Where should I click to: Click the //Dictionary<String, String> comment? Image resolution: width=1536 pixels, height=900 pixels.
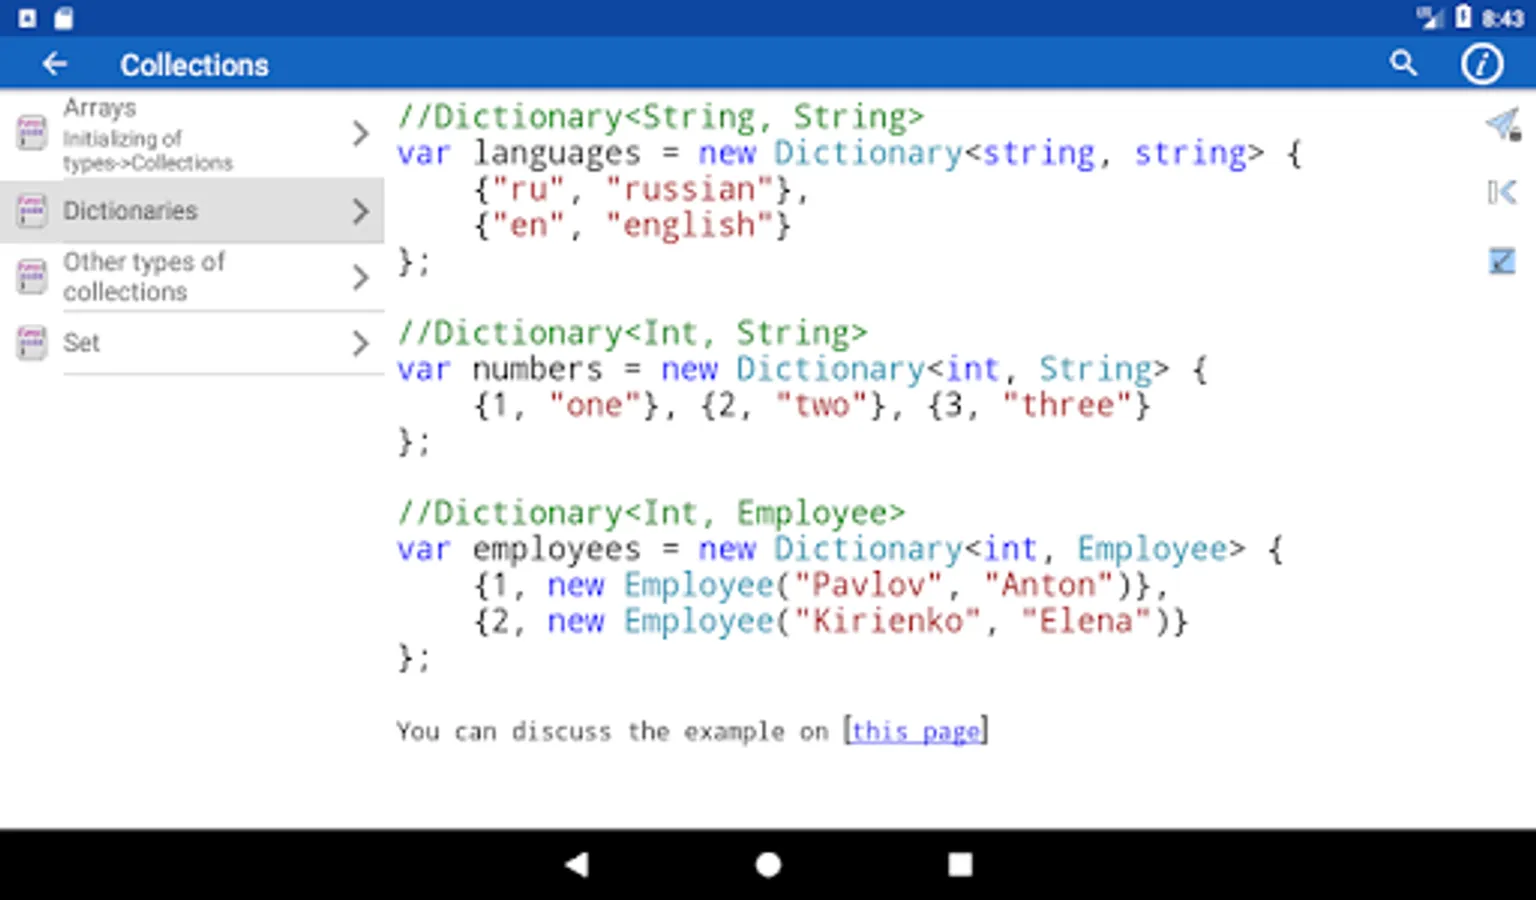click(660, 117)
